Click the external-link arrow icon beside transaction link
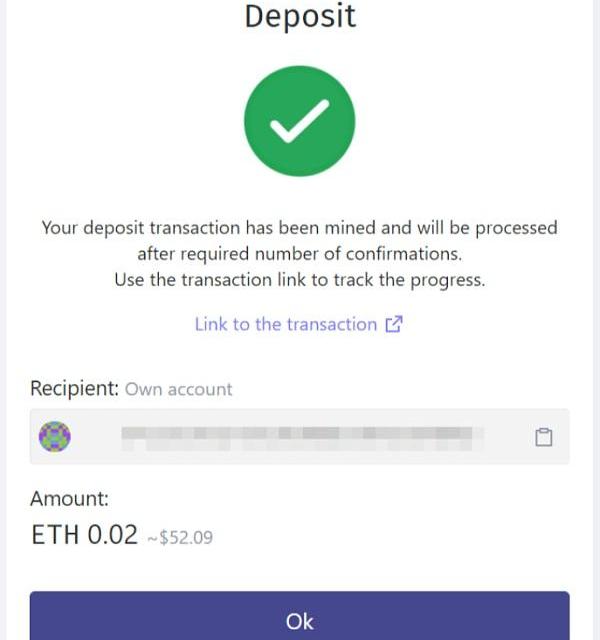This screenshot has width=600, height=640. pyautogui.click(x=394, y=324)
